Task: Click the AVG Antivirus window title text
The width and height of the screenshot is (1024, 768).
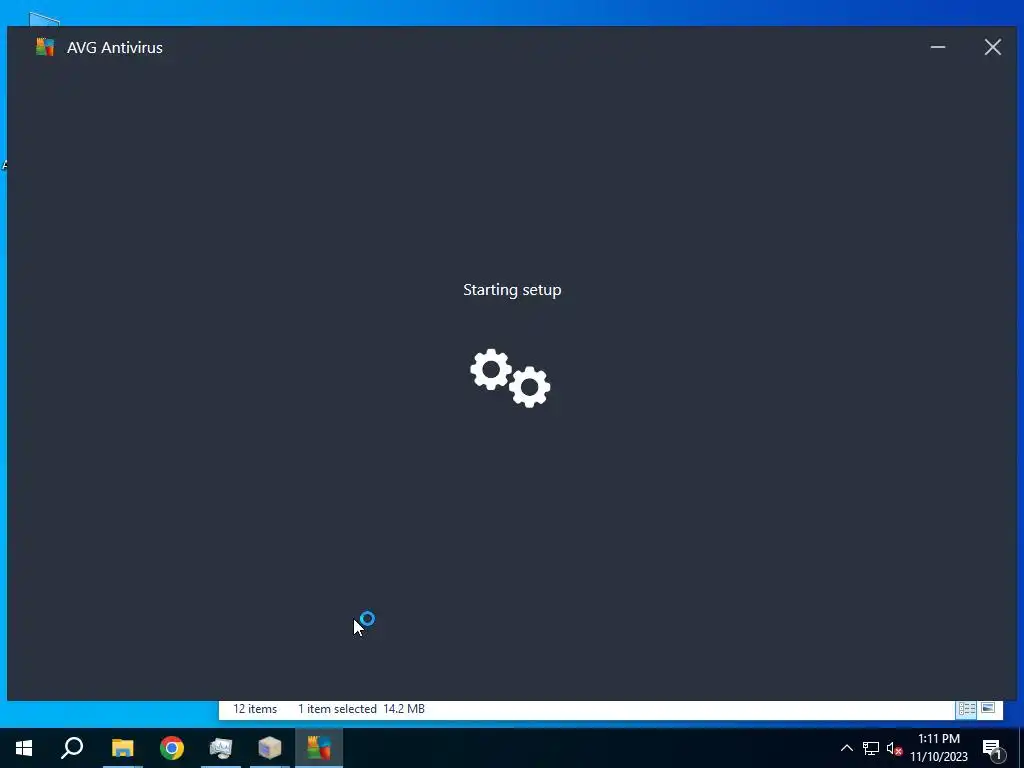Action: pyautogui.click(x=115, y=48)
